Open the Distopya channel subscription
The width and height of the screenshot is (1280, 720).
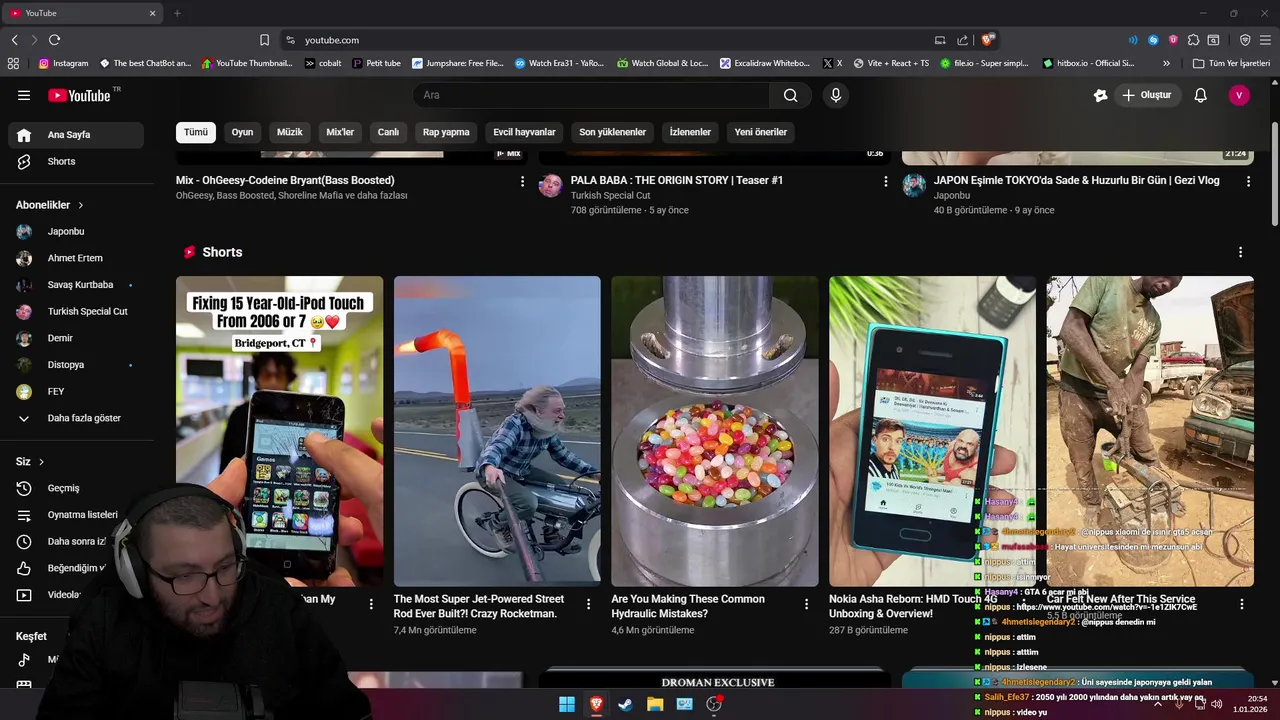point(76,365)
